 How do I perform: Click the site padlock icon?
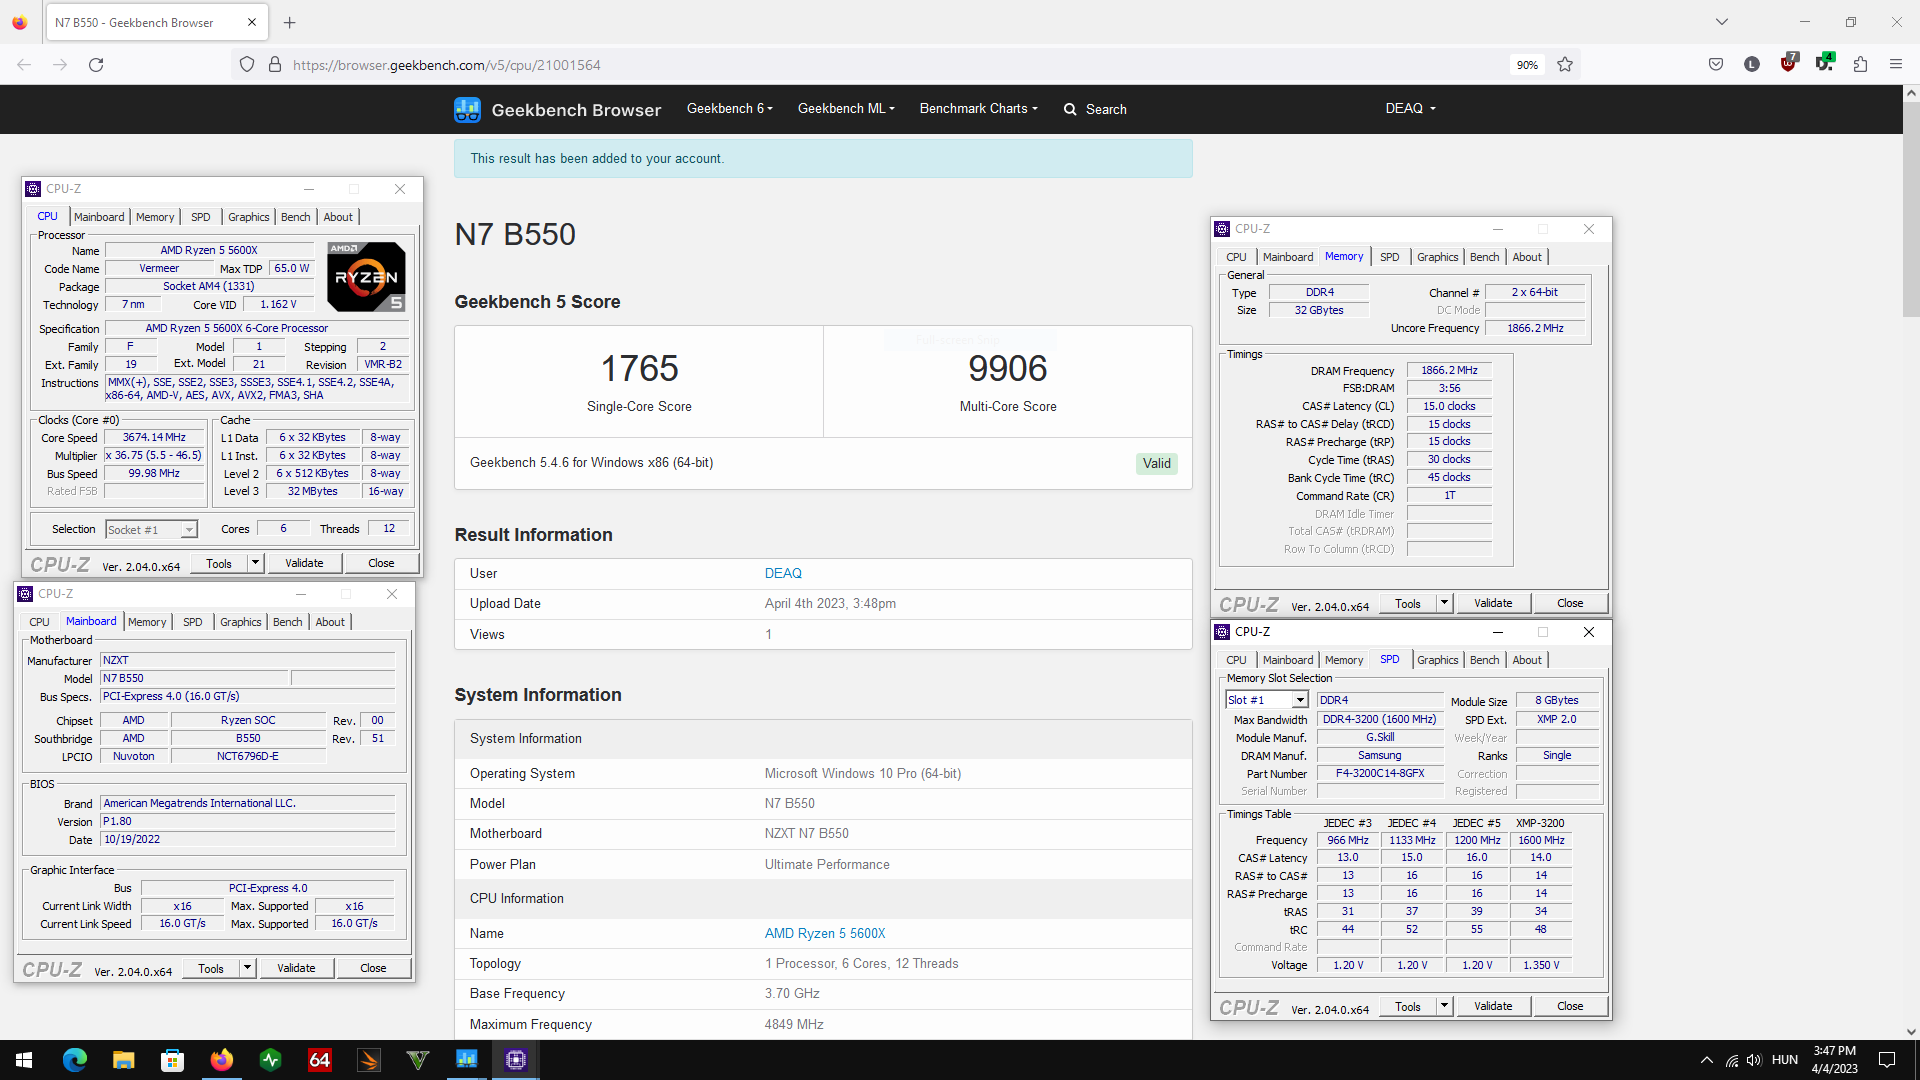[x=275, y=64]
